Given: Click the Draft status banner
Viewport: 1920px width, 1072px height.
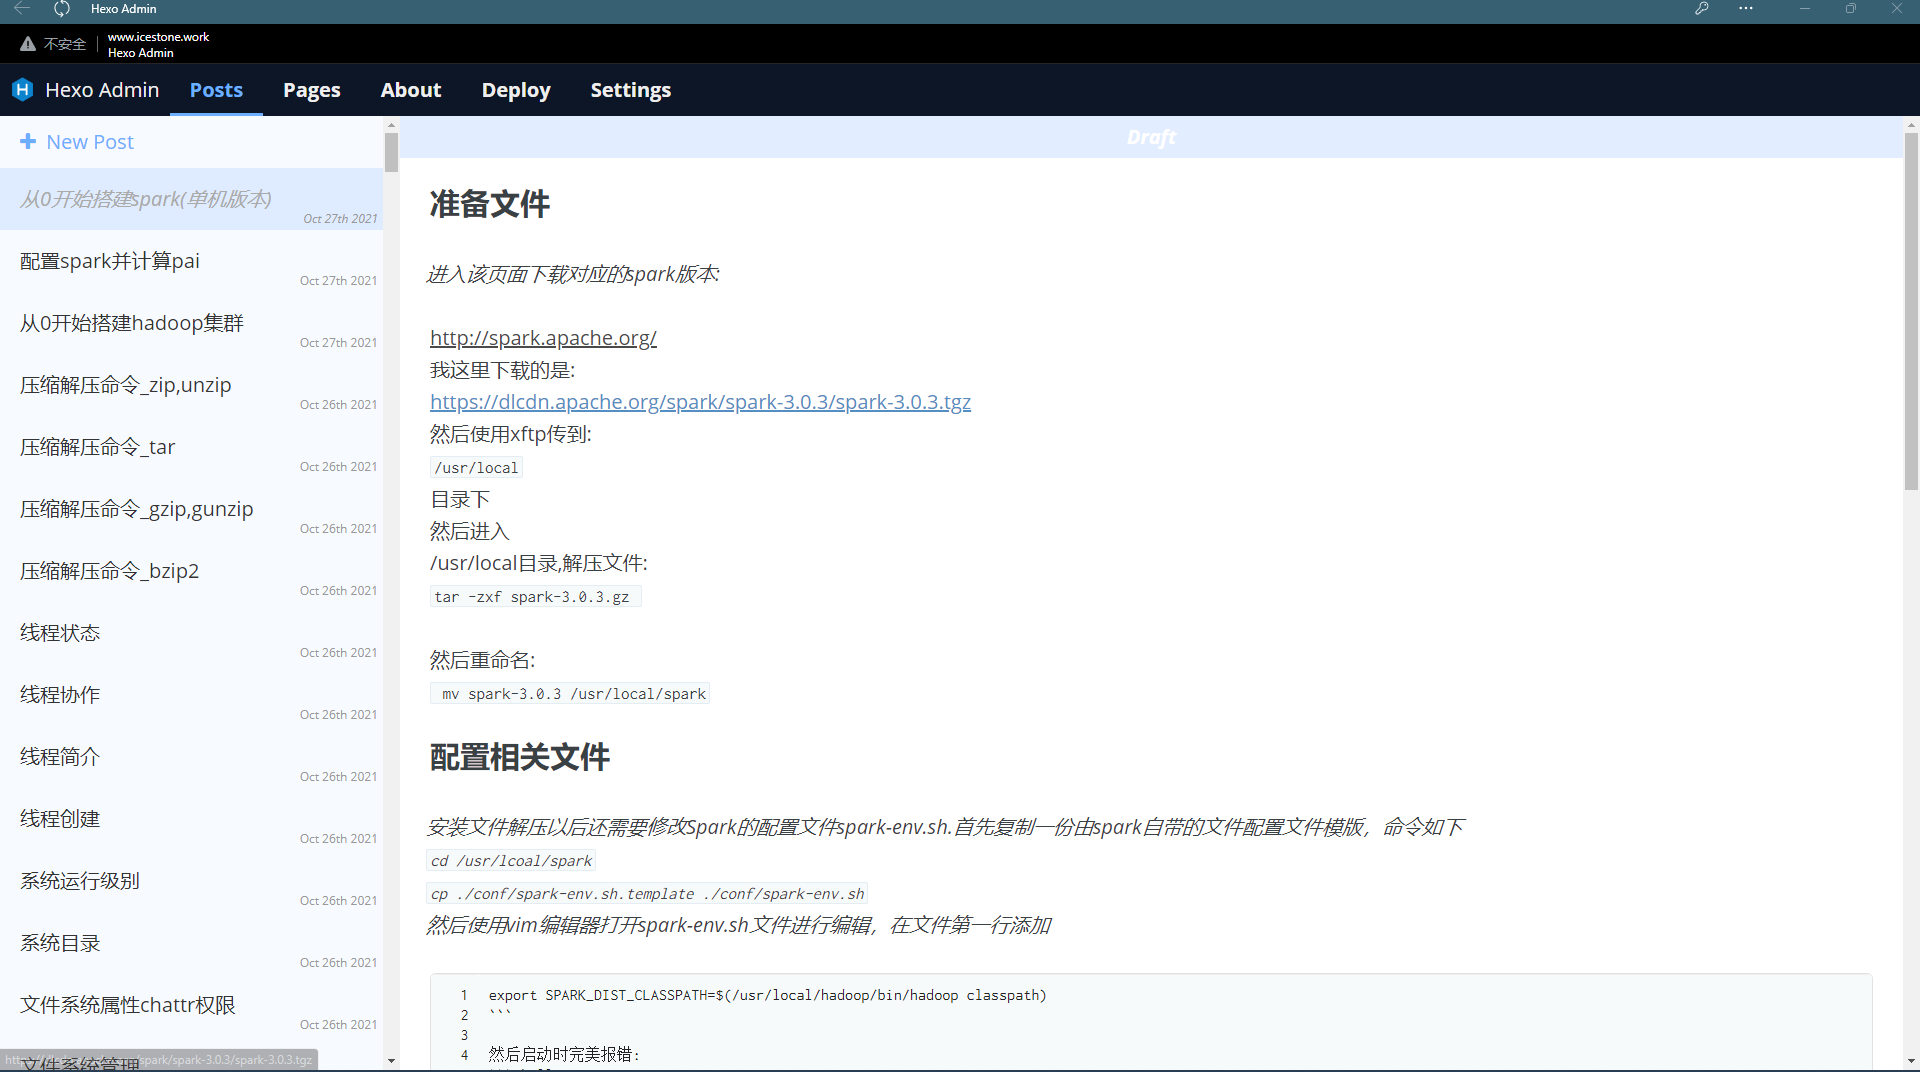Looking at the screenshot, I should click(1151, 137).
